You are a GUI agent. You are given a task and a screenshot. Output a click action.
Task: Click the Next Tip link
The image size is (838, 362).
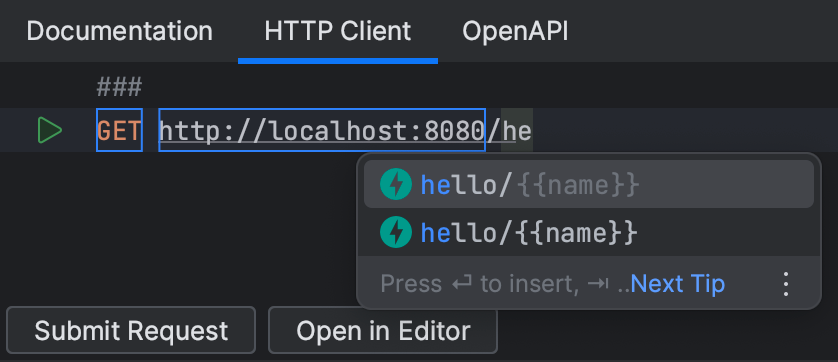[x=678, y=284]
